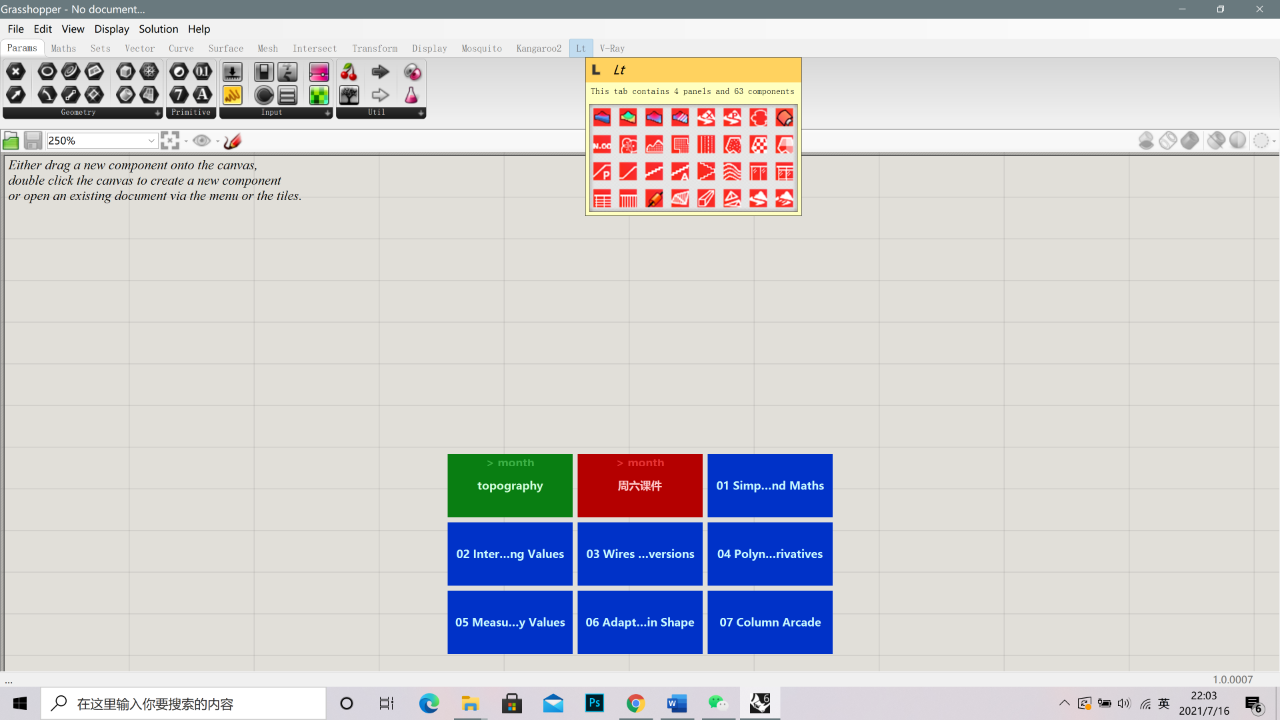Image resolution: width=1280 pixels, height=720 pixels.
Task: Open the green topography recent file tile
Action: coord(510,486)
